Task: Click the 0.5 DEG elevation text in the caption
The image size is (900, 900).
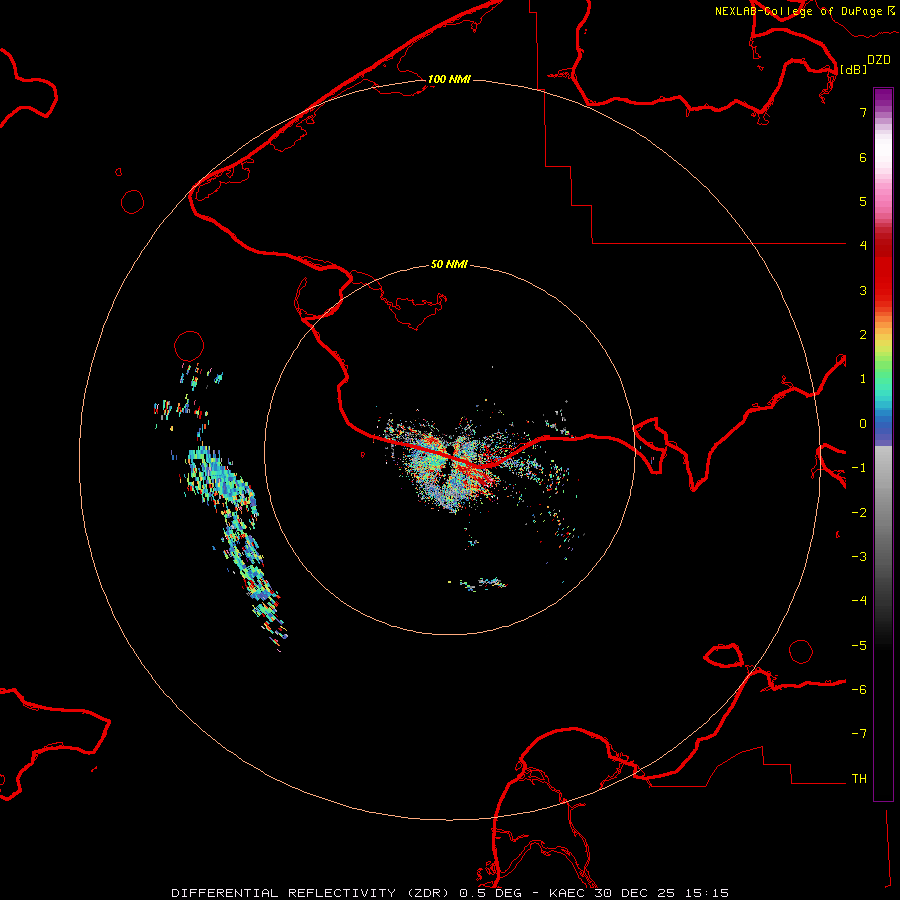Action: tap(490, 893)
